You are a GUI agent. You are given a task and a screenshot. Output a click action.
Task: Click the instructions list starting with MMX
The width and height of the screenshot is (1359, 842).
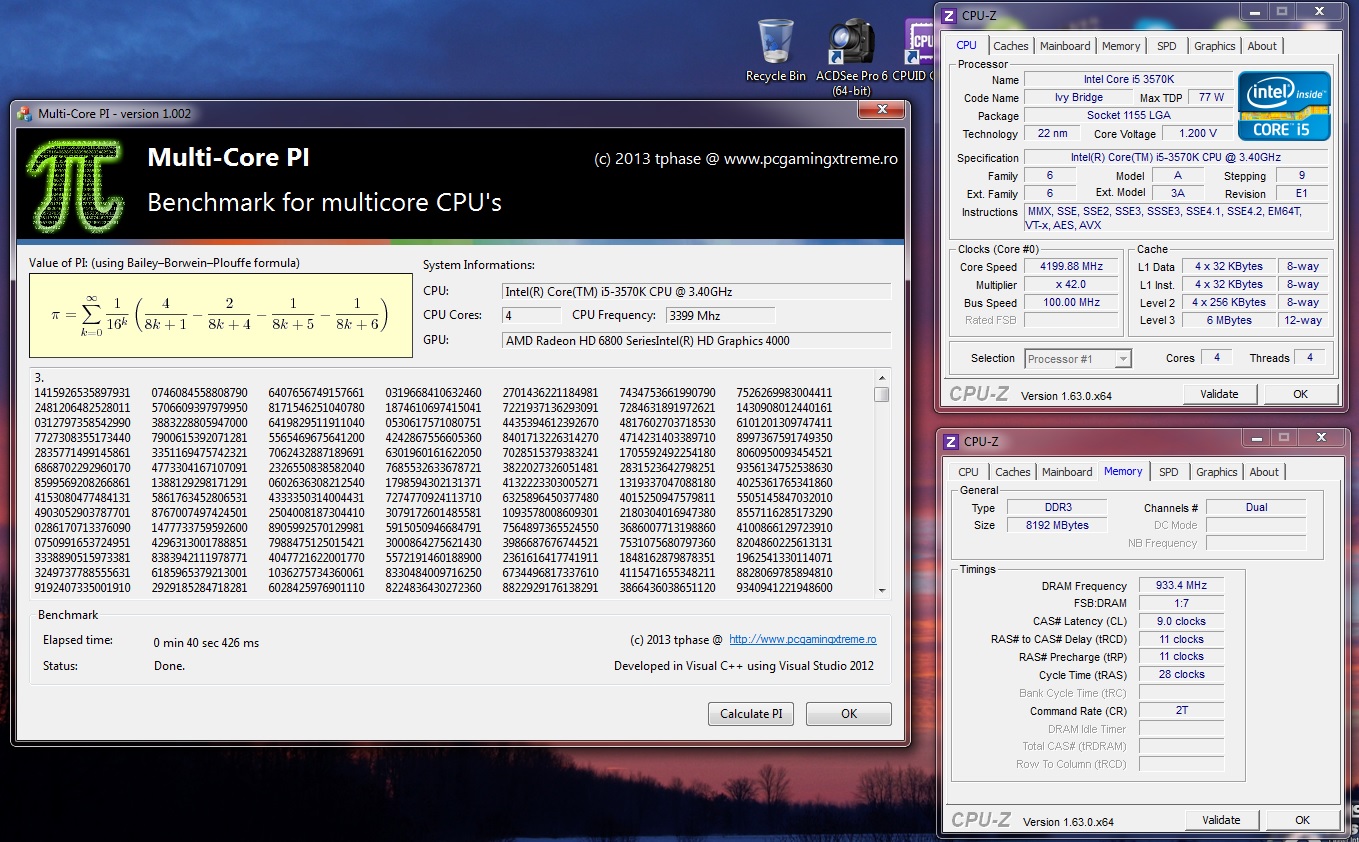coord(1177,218)
